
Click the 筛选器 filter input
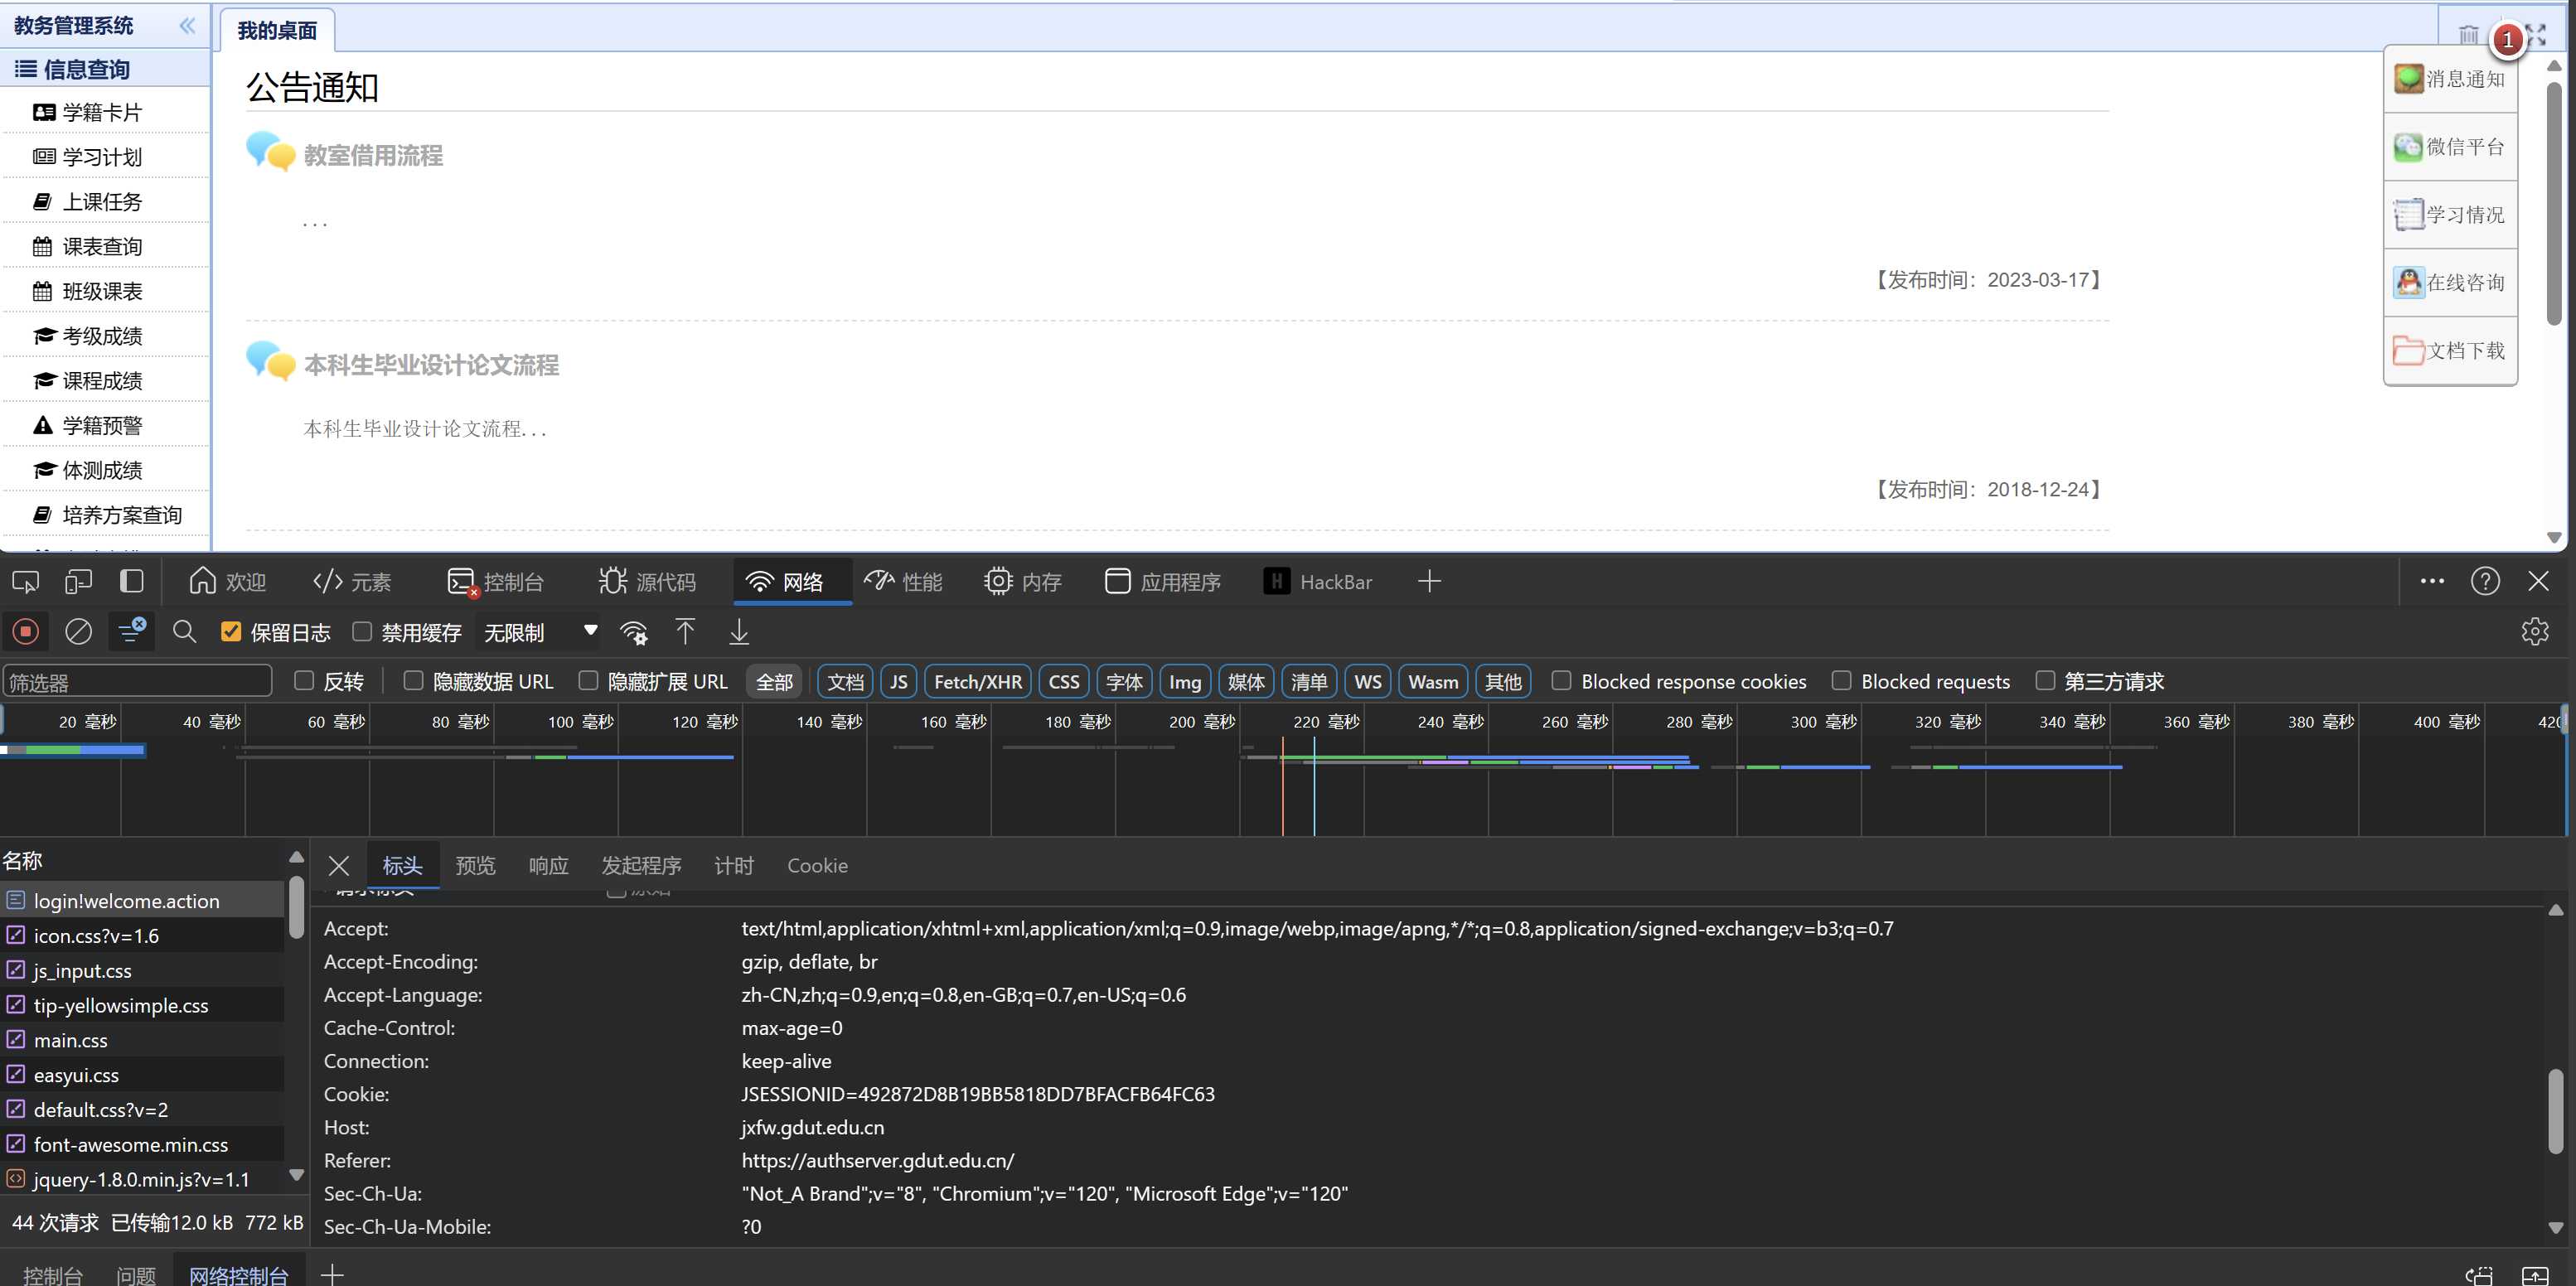137,682
